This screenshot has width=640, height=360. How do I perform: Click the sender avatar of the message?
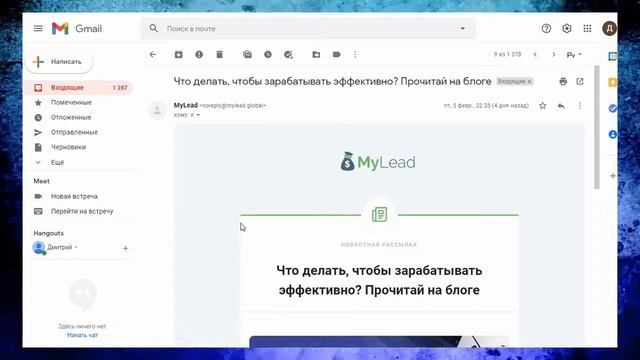(x=157, y=110)
